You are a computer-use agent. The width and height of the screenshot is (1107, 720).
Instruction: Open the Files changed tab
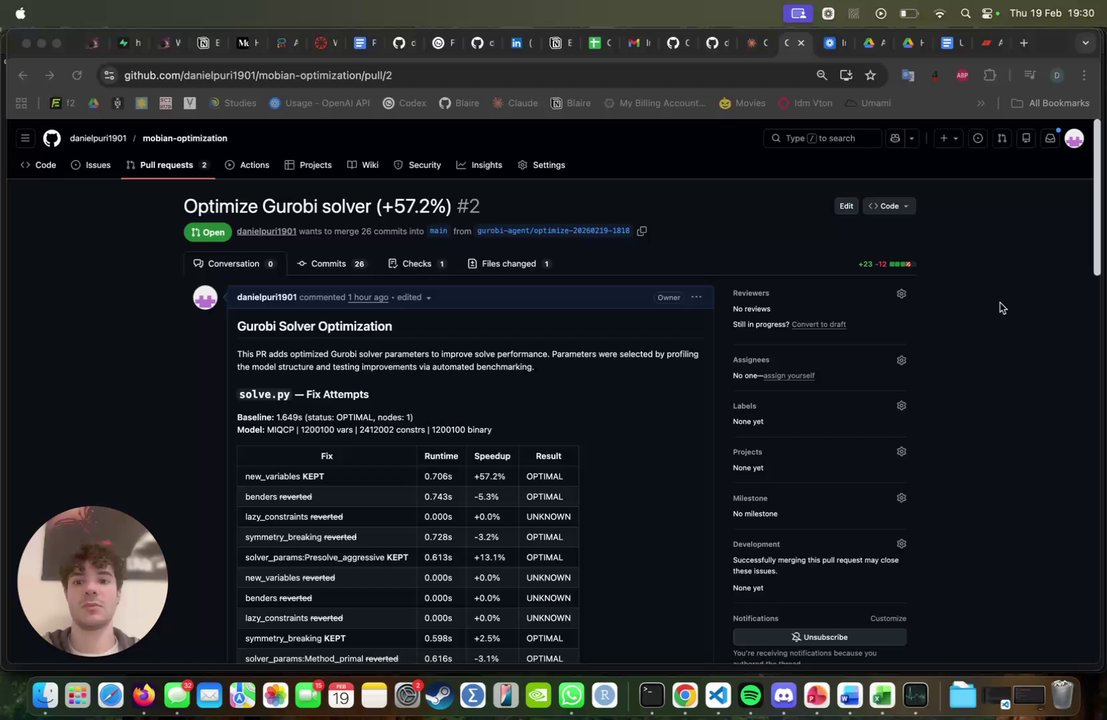pyautogui.click(x=509, y=264)
